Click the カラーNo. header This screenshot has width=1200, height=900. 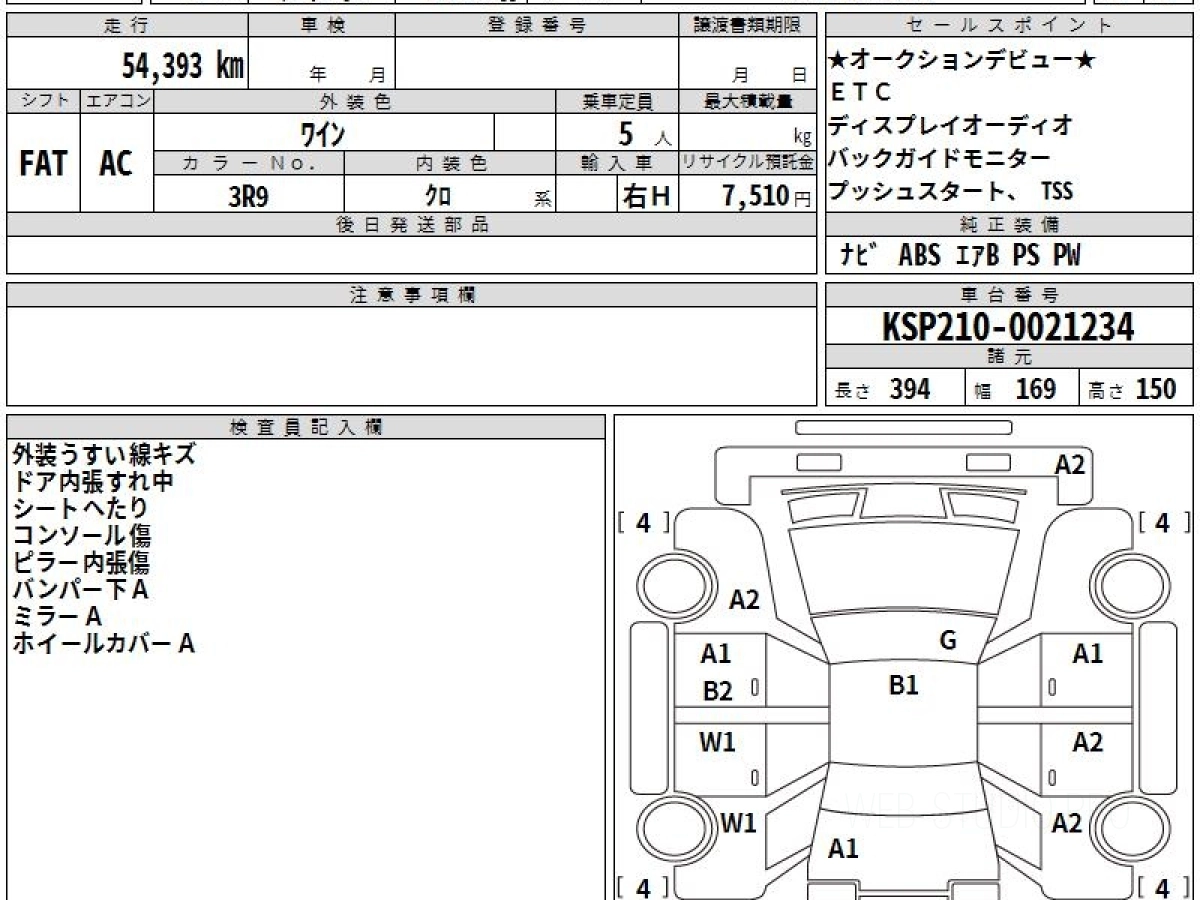click(x=249, y=163)
